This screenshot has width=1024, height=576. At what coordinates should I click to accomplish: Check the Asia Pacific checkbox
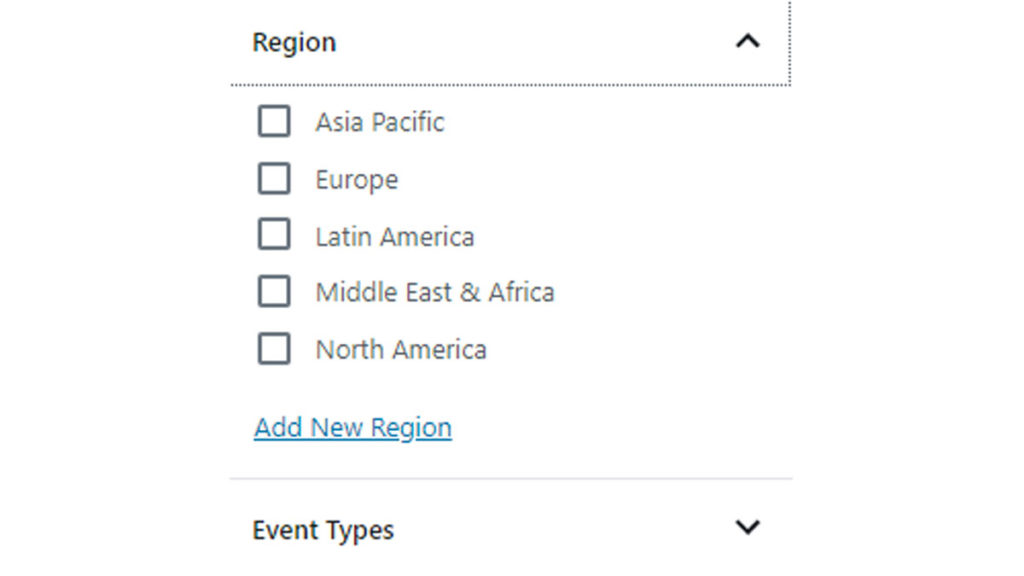[x=274, y=122]
